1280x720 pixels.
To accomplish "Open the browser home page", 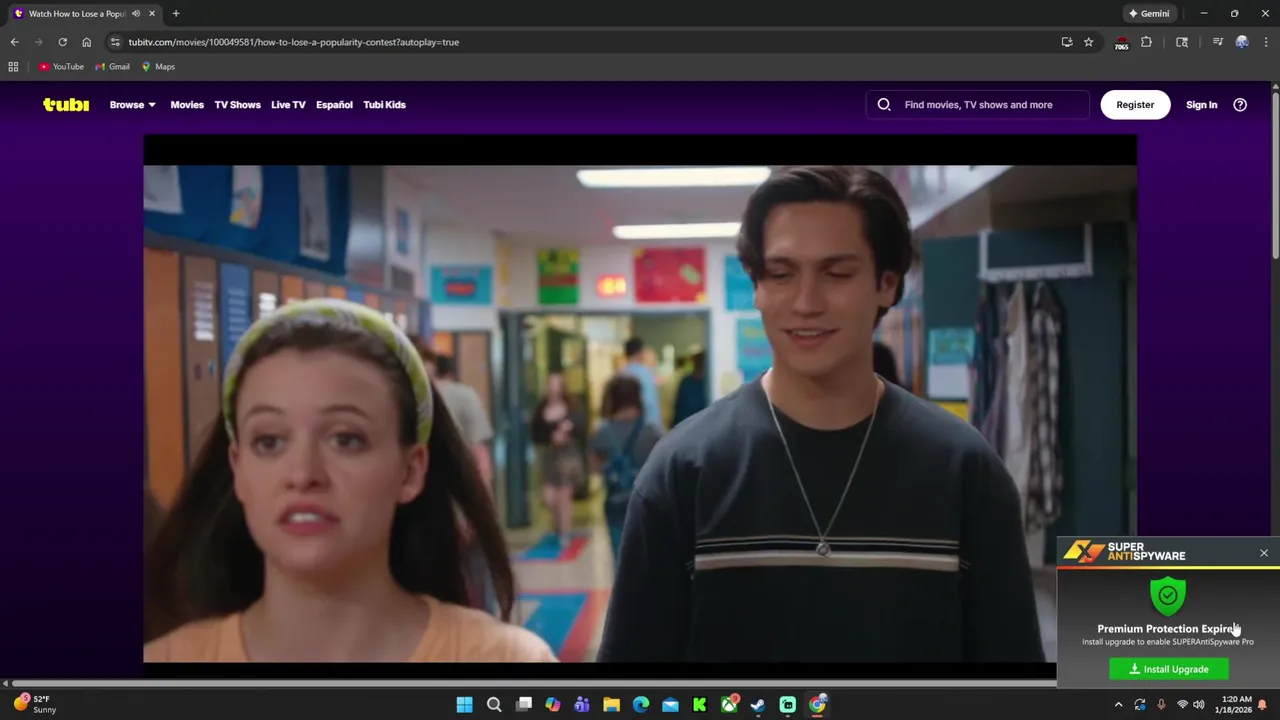I will 86,42.
